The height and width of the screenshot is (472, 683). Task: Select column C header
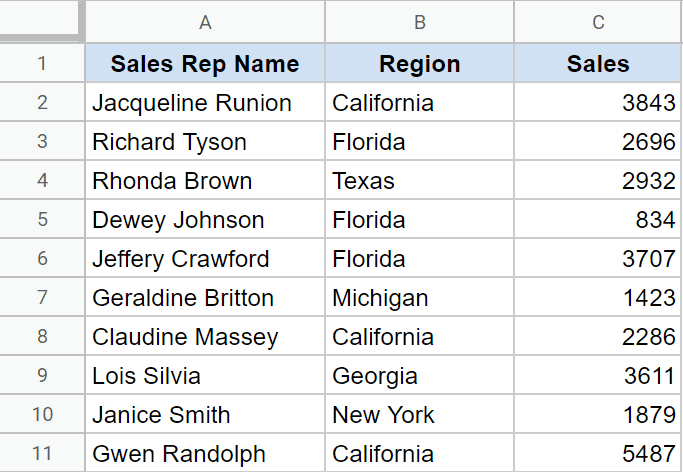tap(598, 21)
